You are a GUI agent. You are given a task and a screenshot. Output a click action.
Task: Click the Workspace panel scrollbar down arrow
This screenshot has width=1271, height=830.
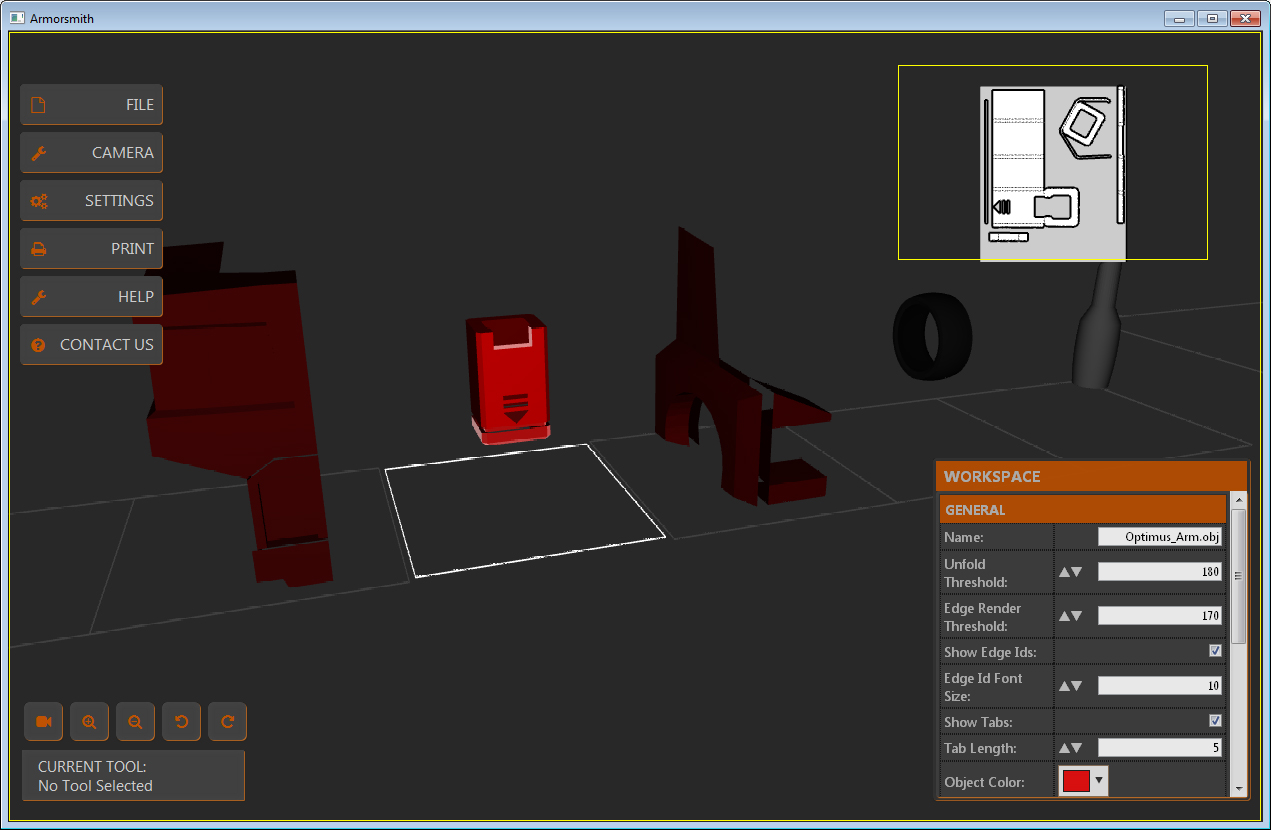(x=1239, y=789)
